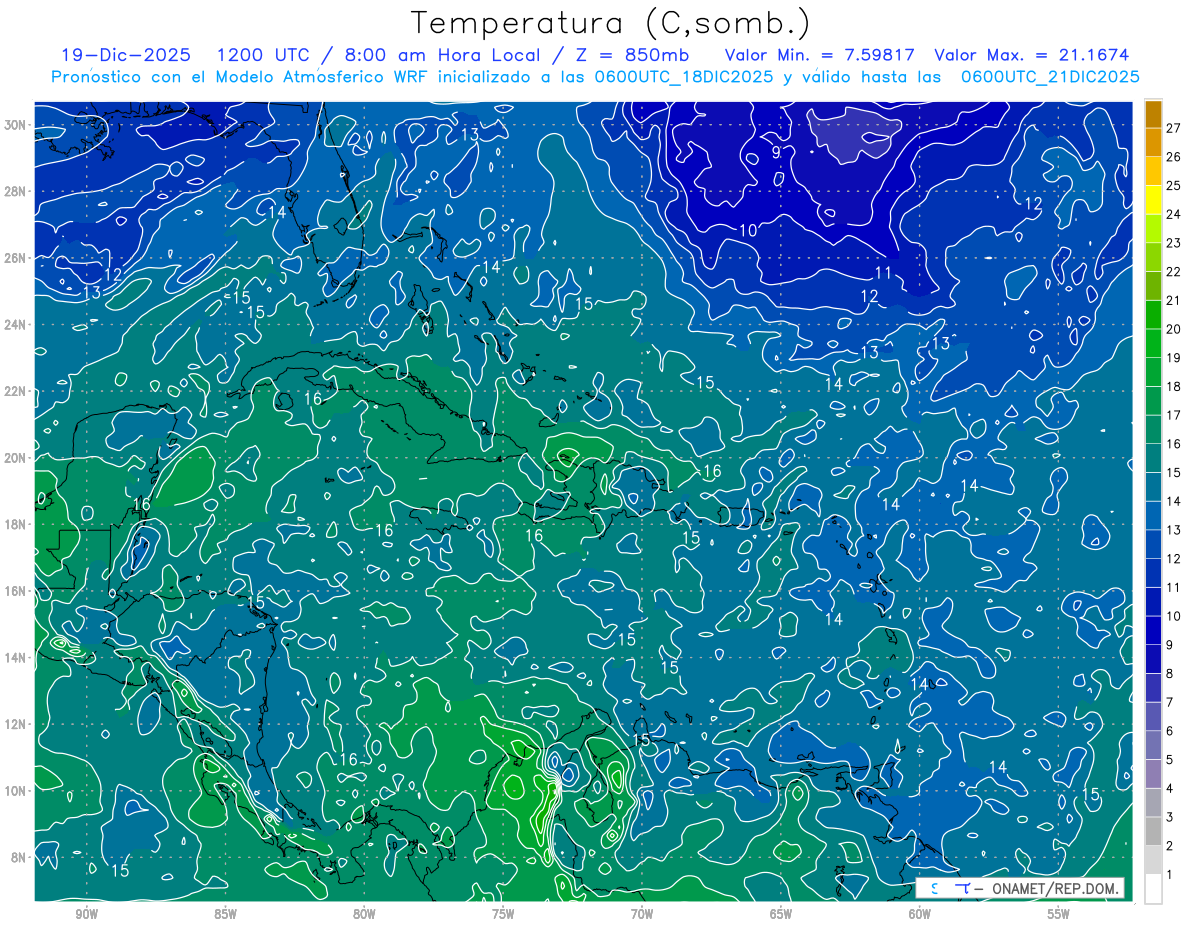
Task: Click the 8N latitude label
Action: 19,857
